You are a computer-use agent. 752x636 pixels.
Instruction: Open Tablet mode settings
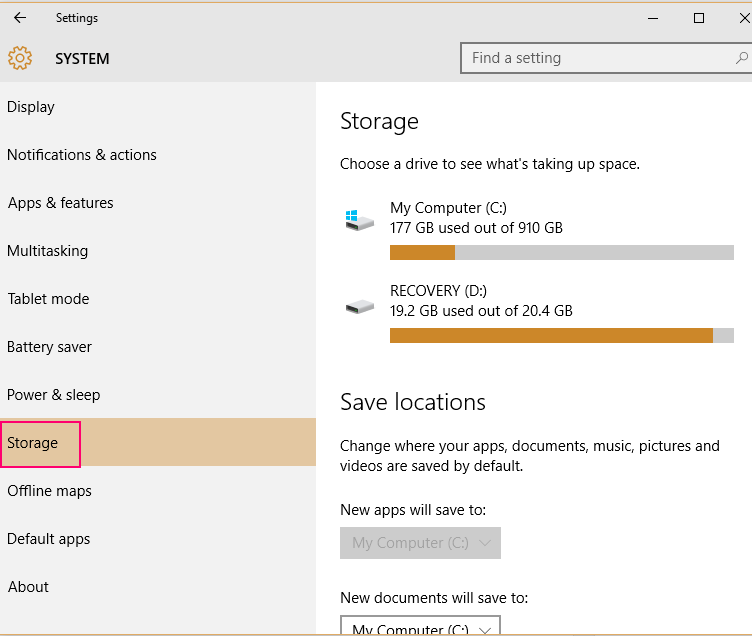(x=158, y=298)
